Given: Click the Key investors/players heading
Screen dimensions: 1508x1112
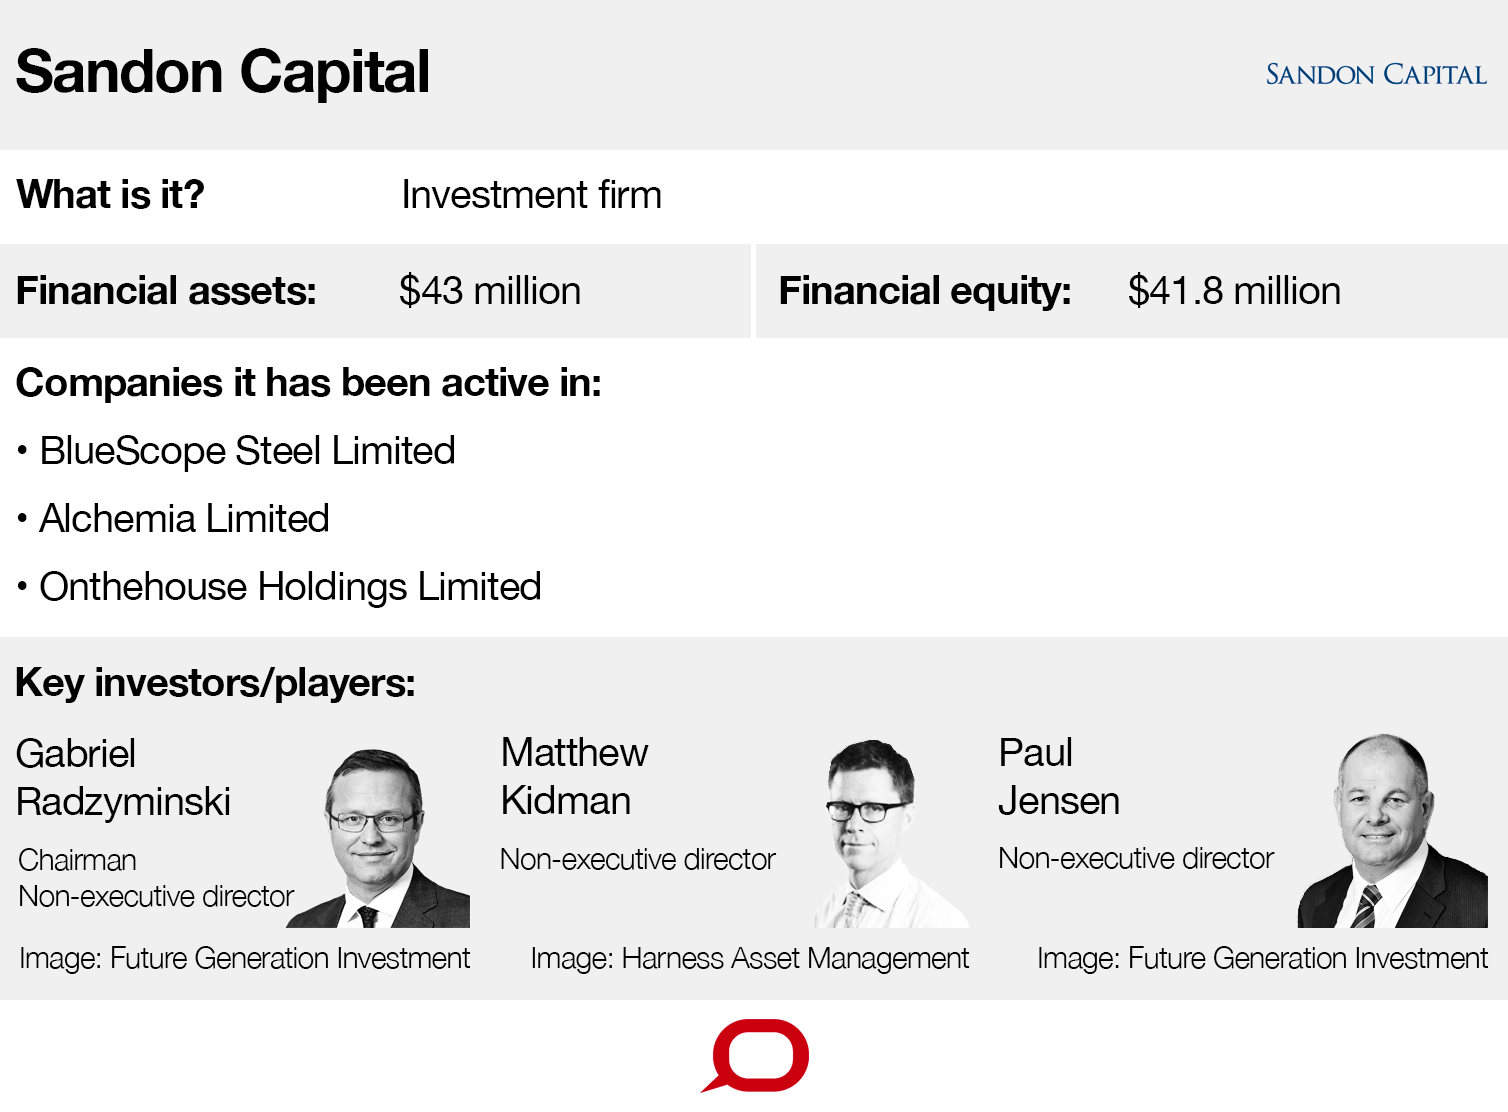Looking at the screenshot, I should coord(215,683).
